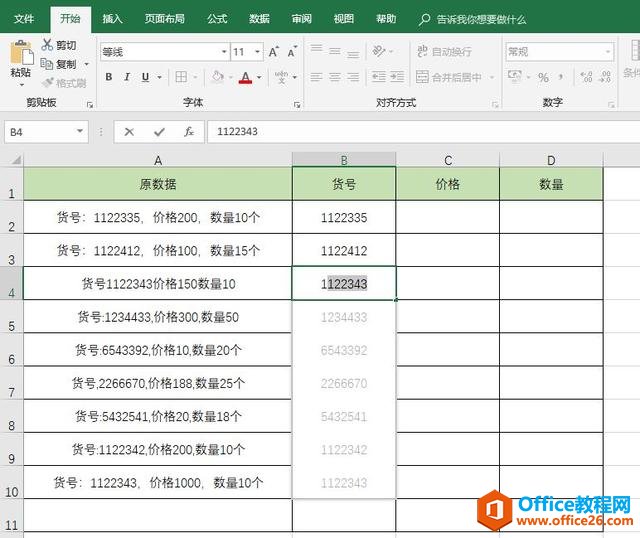Switch to the Page Layout (页面布局) tab

165,19
